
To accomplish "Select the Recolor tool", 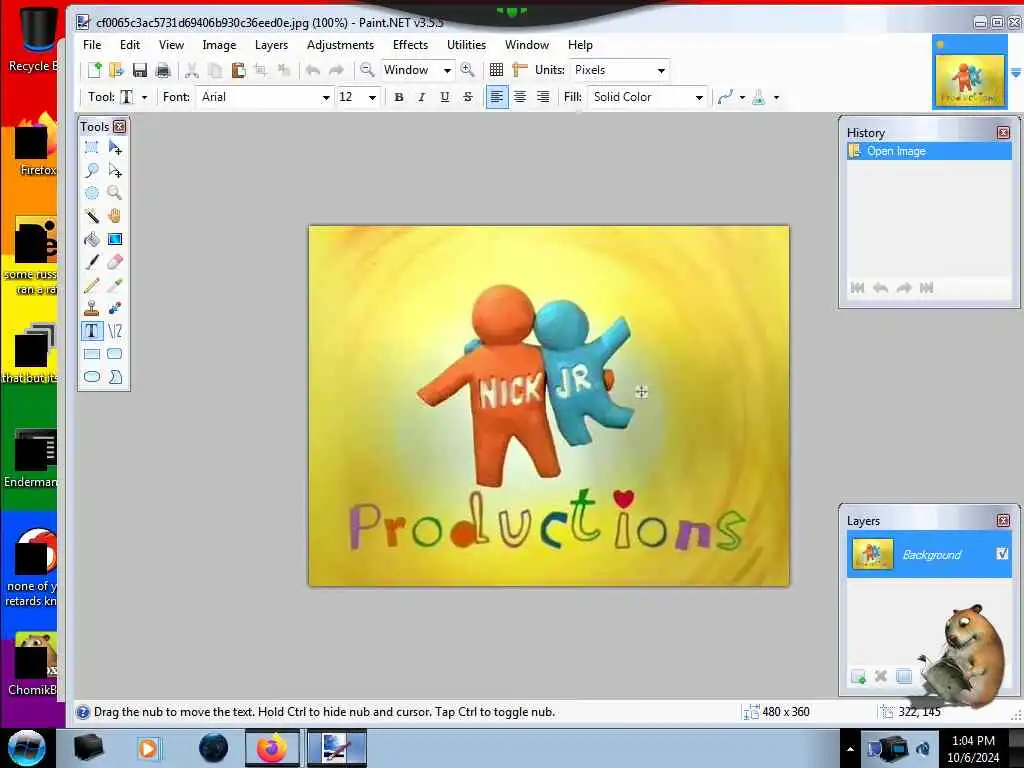I will 115,308.
